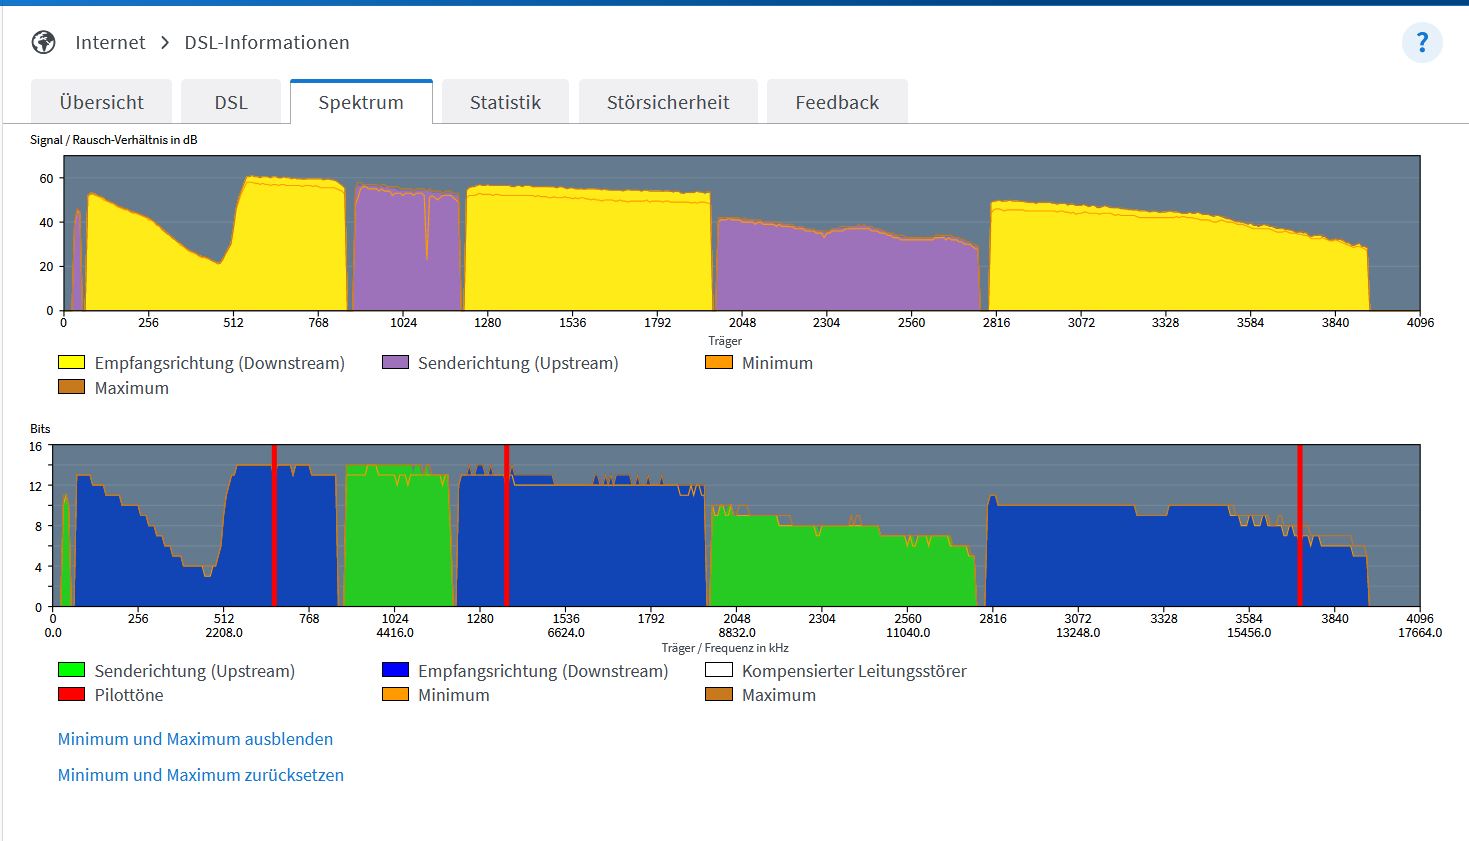Click green Senderichtung legend swatch in Bits chart
The height and width of the screenshot is (841, 1469).
click(x=71, y=670)
